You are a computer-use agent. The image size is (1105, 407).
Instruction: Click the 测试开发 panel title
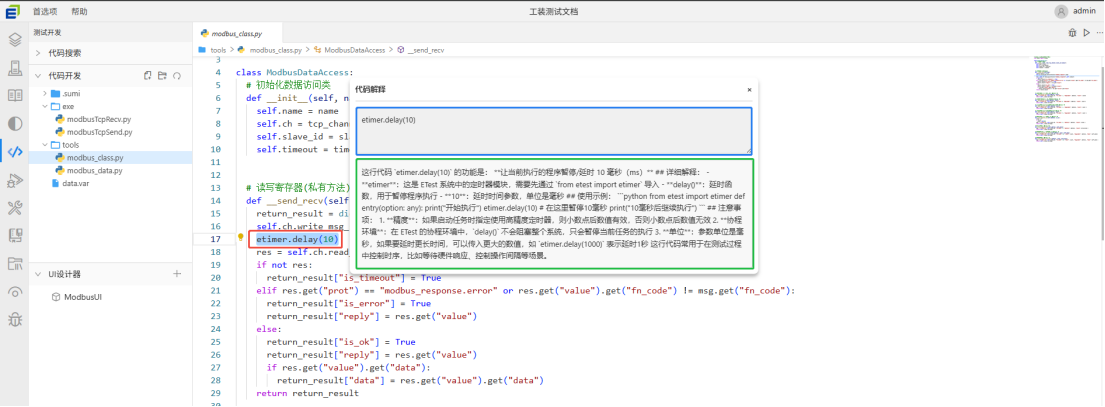pos(47,32)
